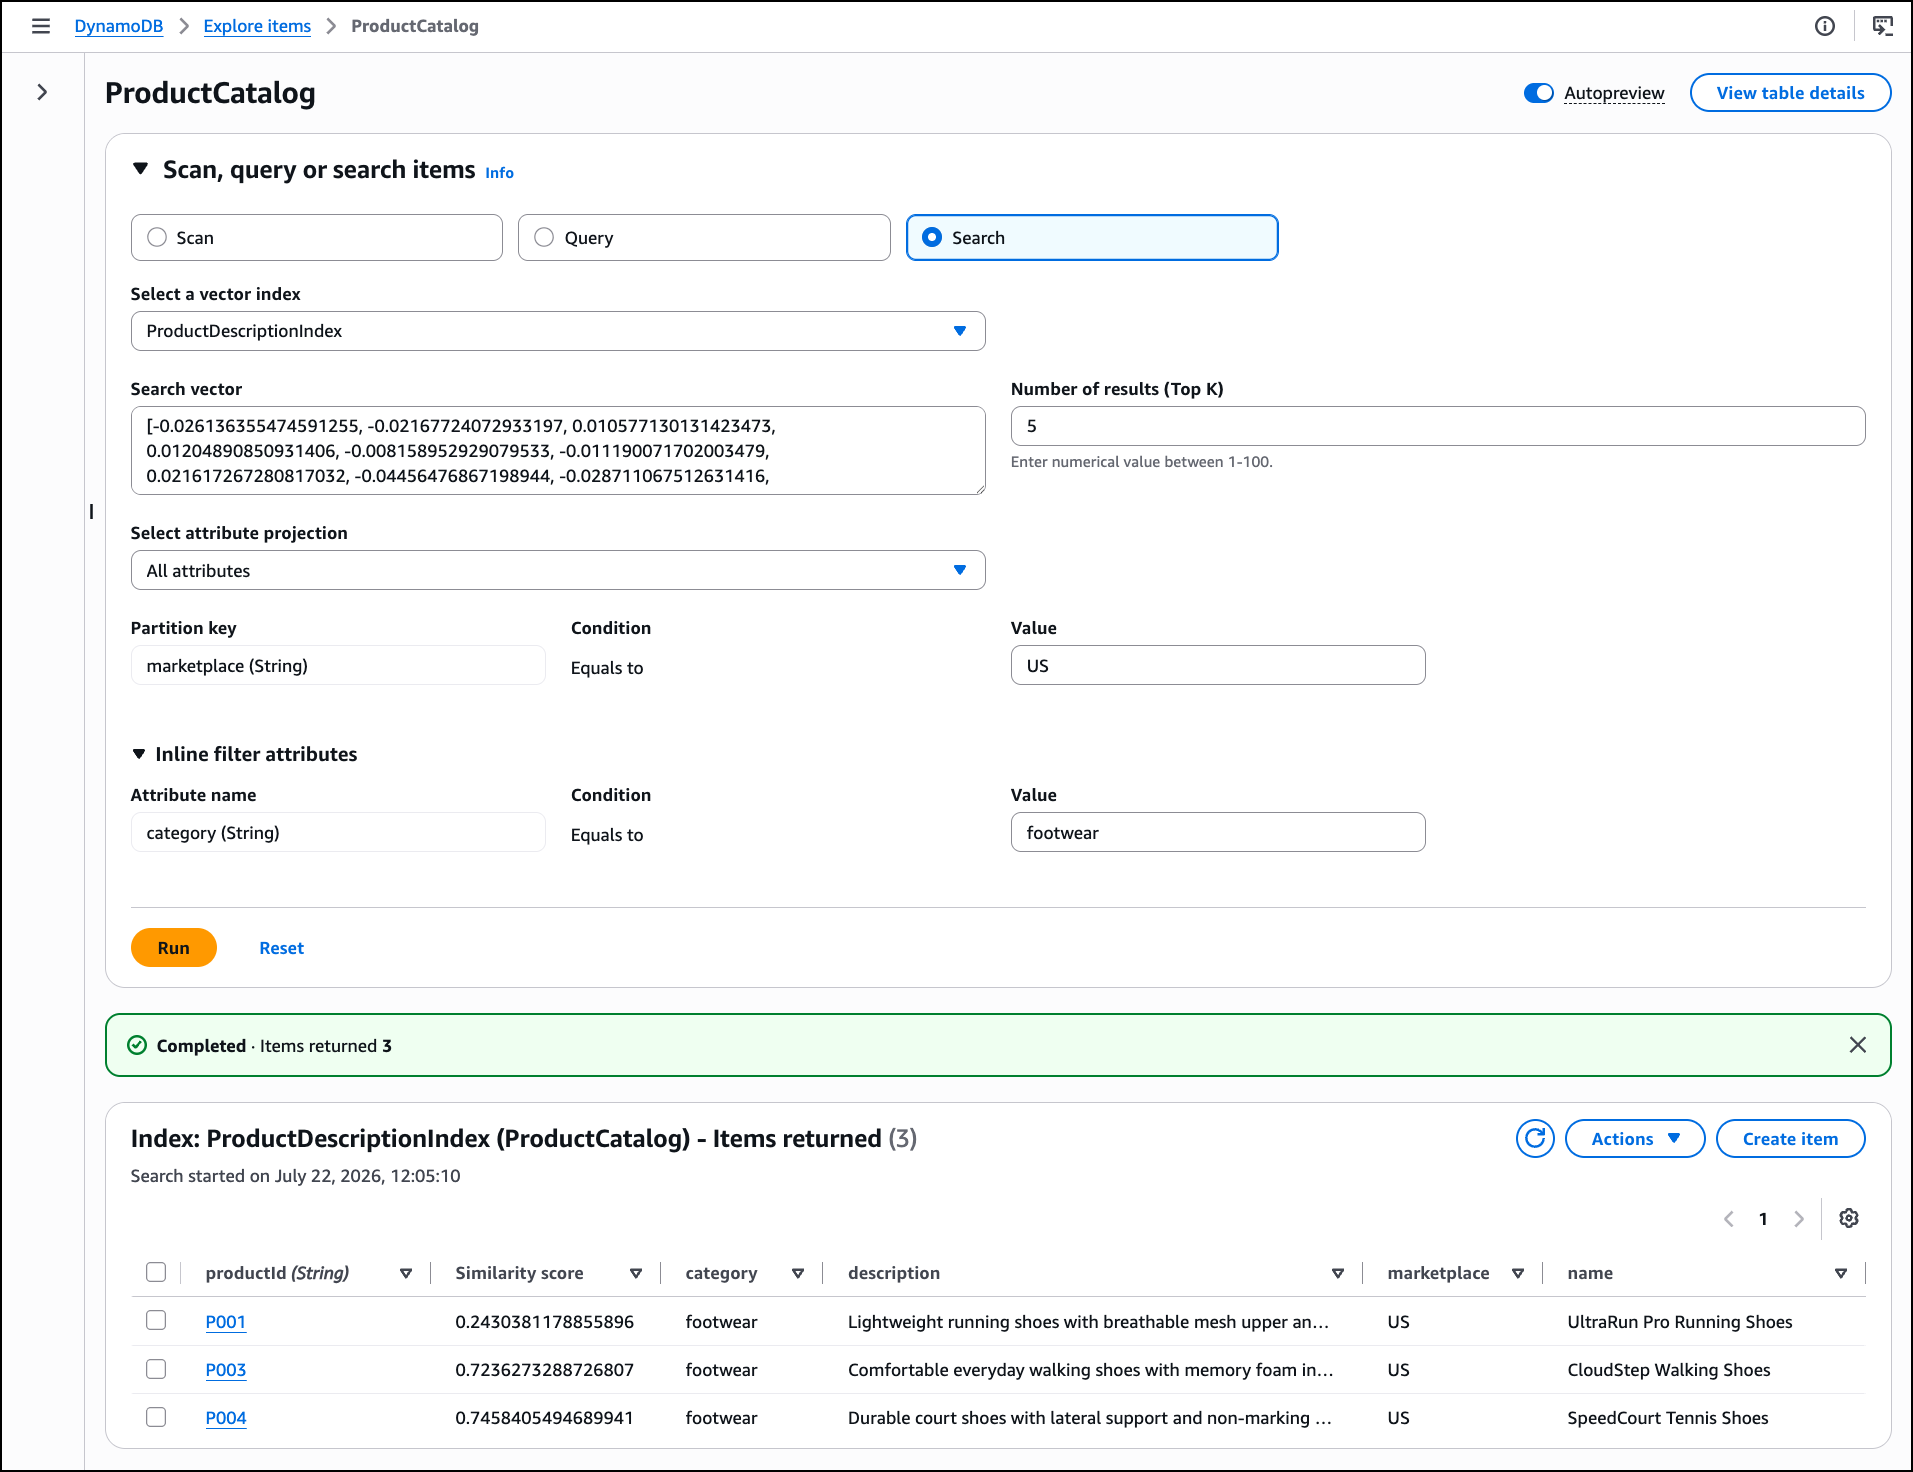The width and height of the screenshot is (1913, 1472).
Task: Open item P001 link
Action: tap(226, 1322)
